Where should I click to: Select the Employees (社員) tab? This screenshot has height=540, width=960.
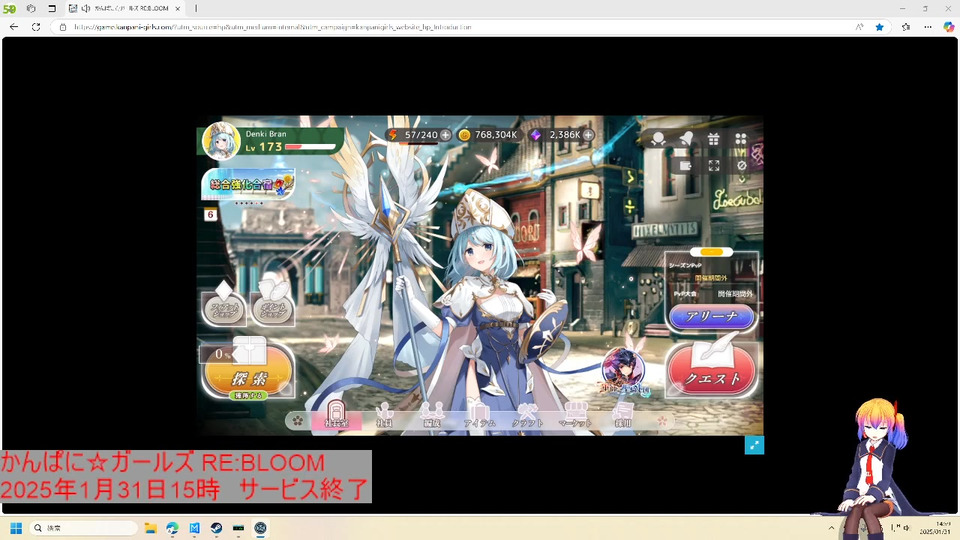(x=384, y=416)
